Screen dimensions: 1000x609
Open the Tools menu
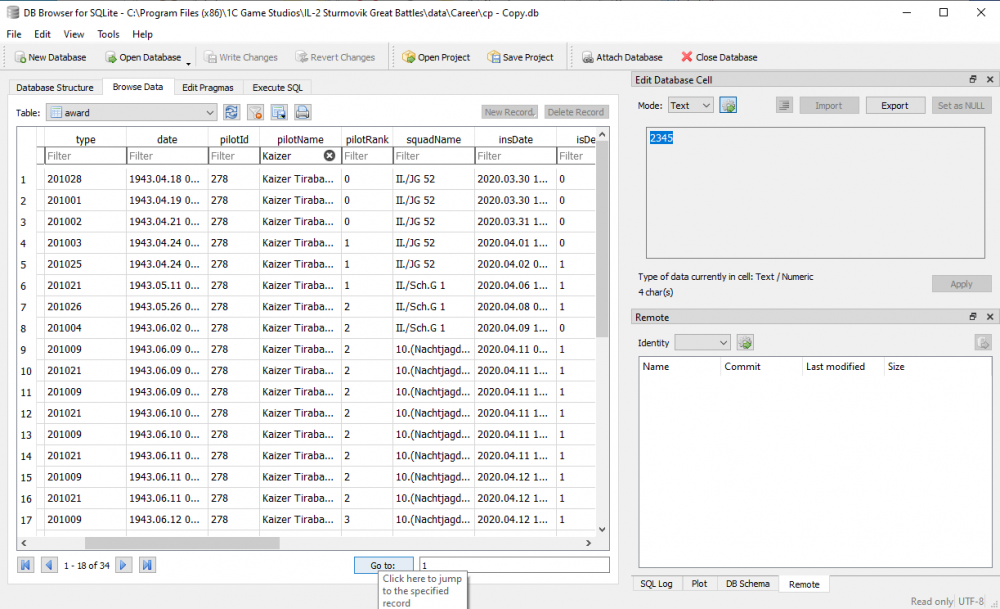(108, 34)
